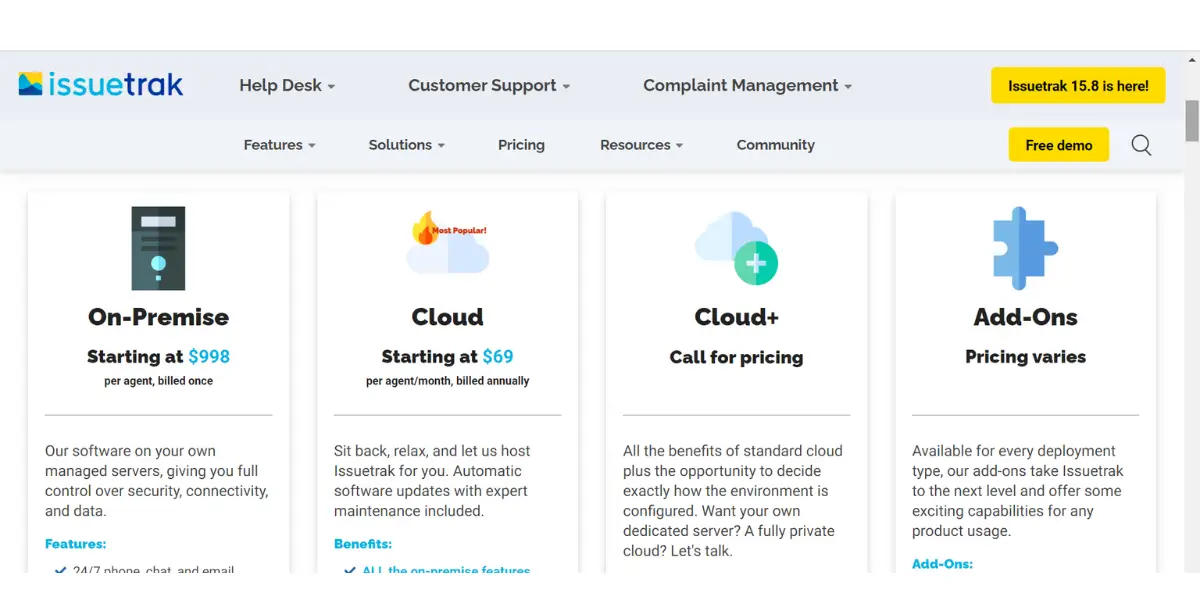Viewport: 1200px width, 600px height.
Task: Click the $69 Cloud starting price
Action: pyautogui.click(x=497, y=357)
